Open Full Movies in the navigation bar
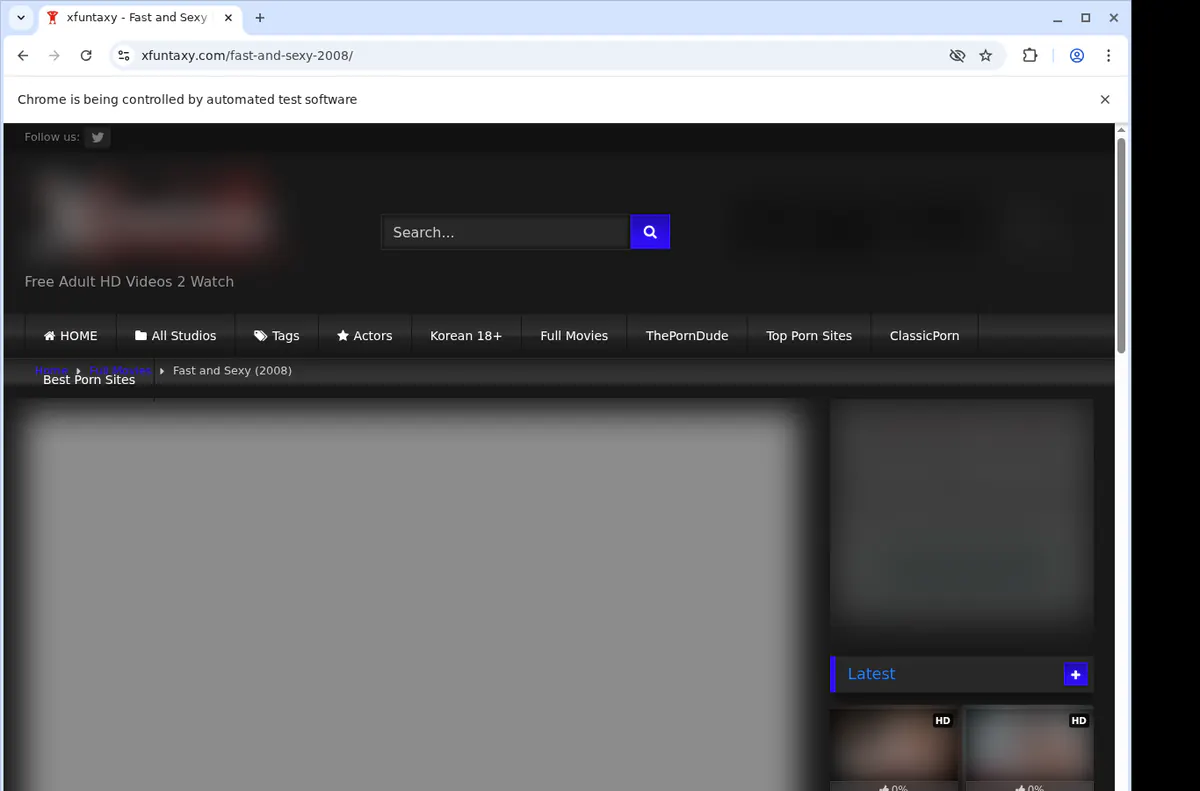This screenshot has width=1200, height=791. pyautogui.click(x=574, y=336)
